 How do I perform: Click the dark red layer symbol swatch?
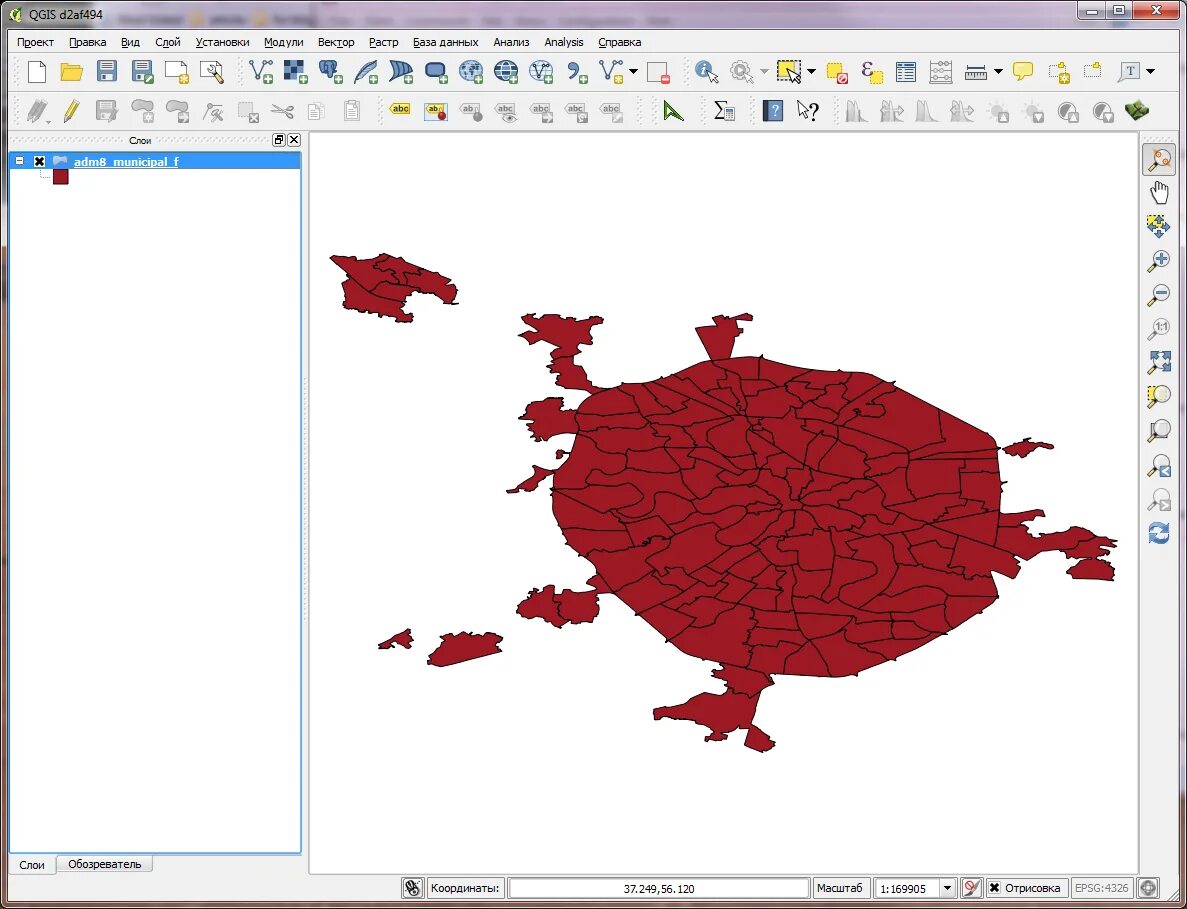(x=61, y=177)
